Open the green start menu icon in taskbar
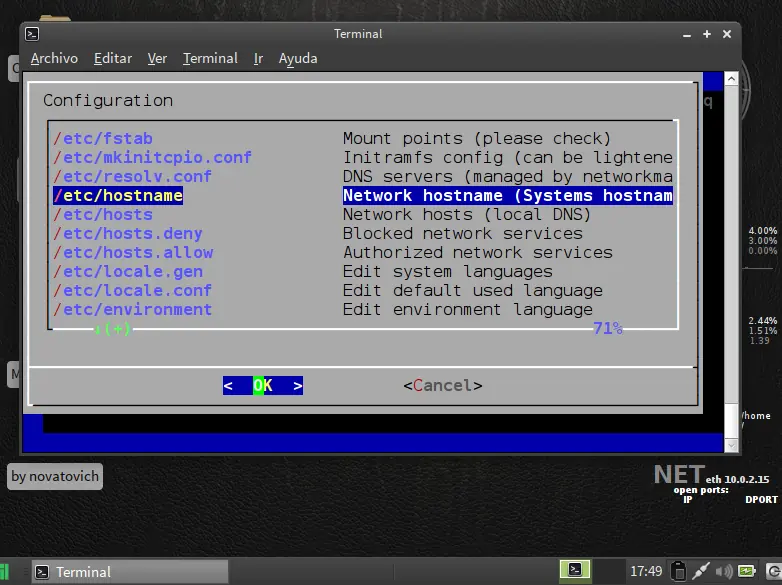This screenshot has width=782, height=585. [7, 572]
